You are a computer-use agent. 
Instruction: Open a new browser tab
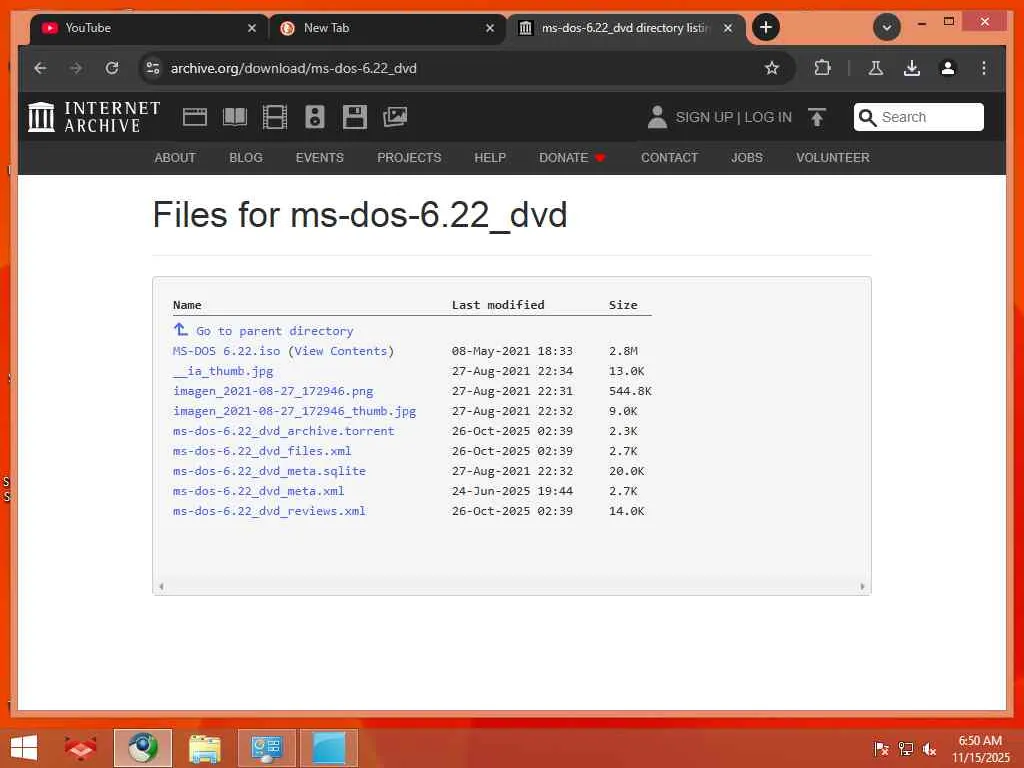766,27
